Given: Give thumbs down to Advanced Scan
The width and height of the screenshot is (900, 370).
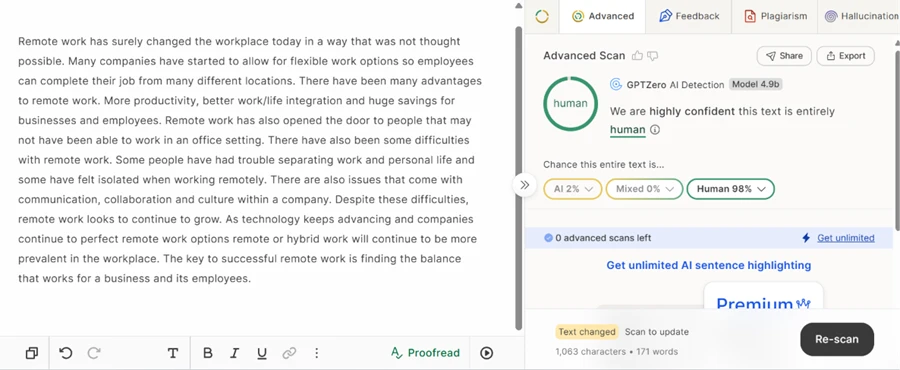Looking at the screenshot, I should tap(652, 56).
